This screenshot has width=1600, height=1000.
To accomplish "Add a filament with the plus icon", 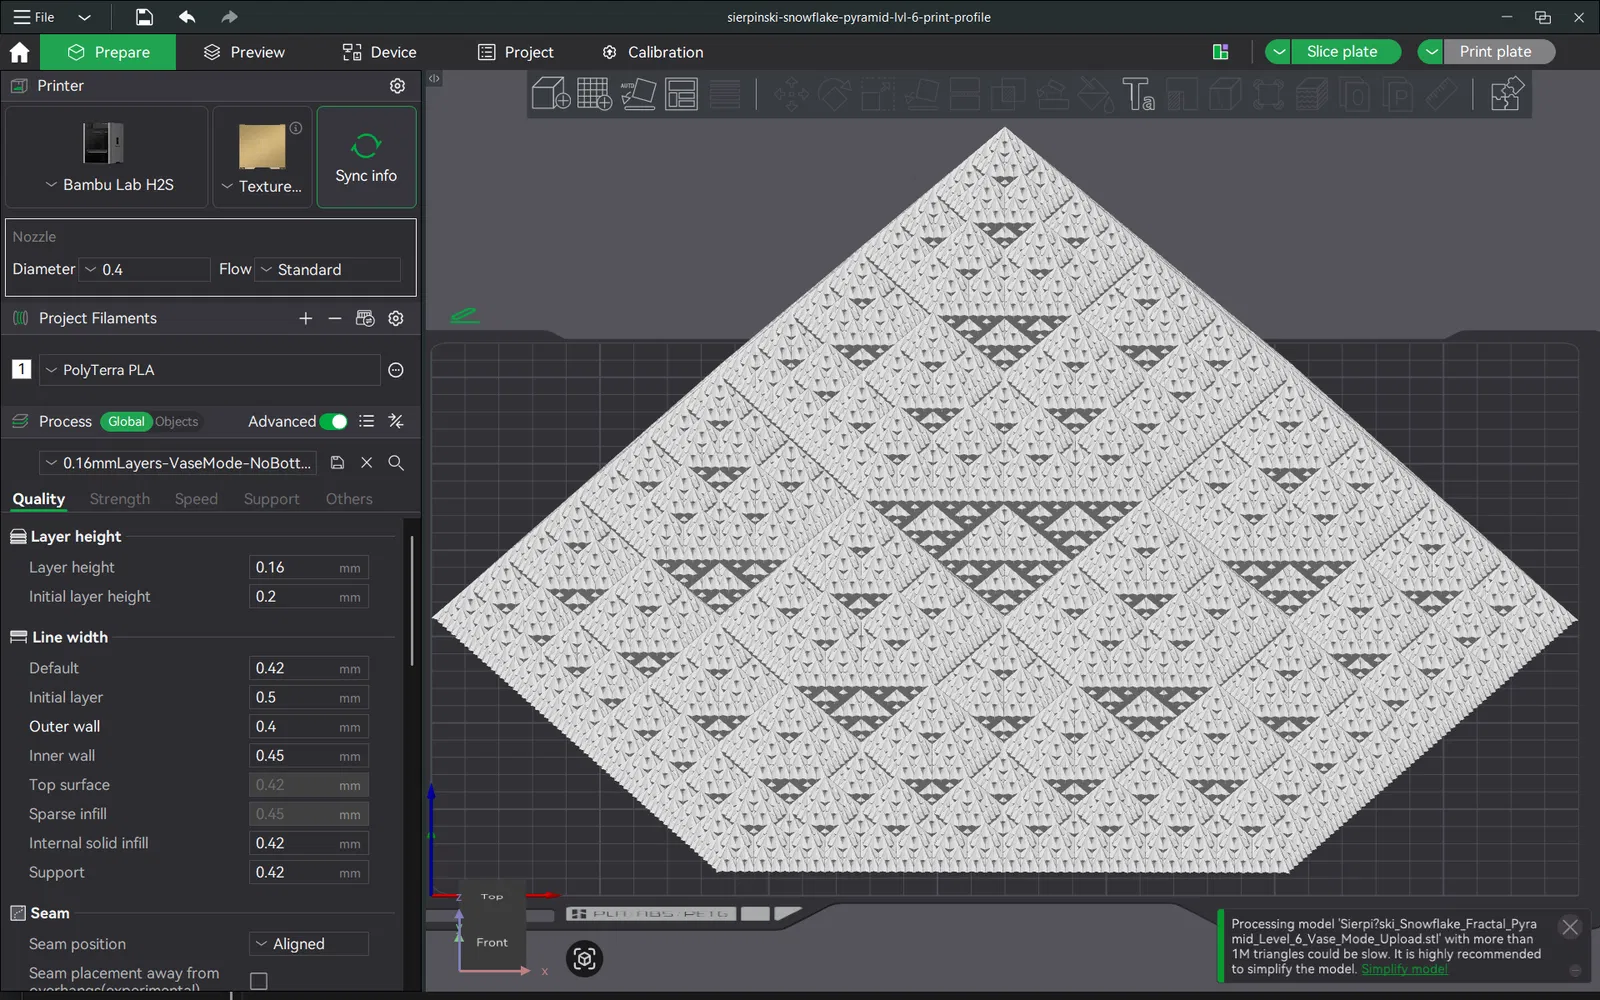I will point(305,318).
